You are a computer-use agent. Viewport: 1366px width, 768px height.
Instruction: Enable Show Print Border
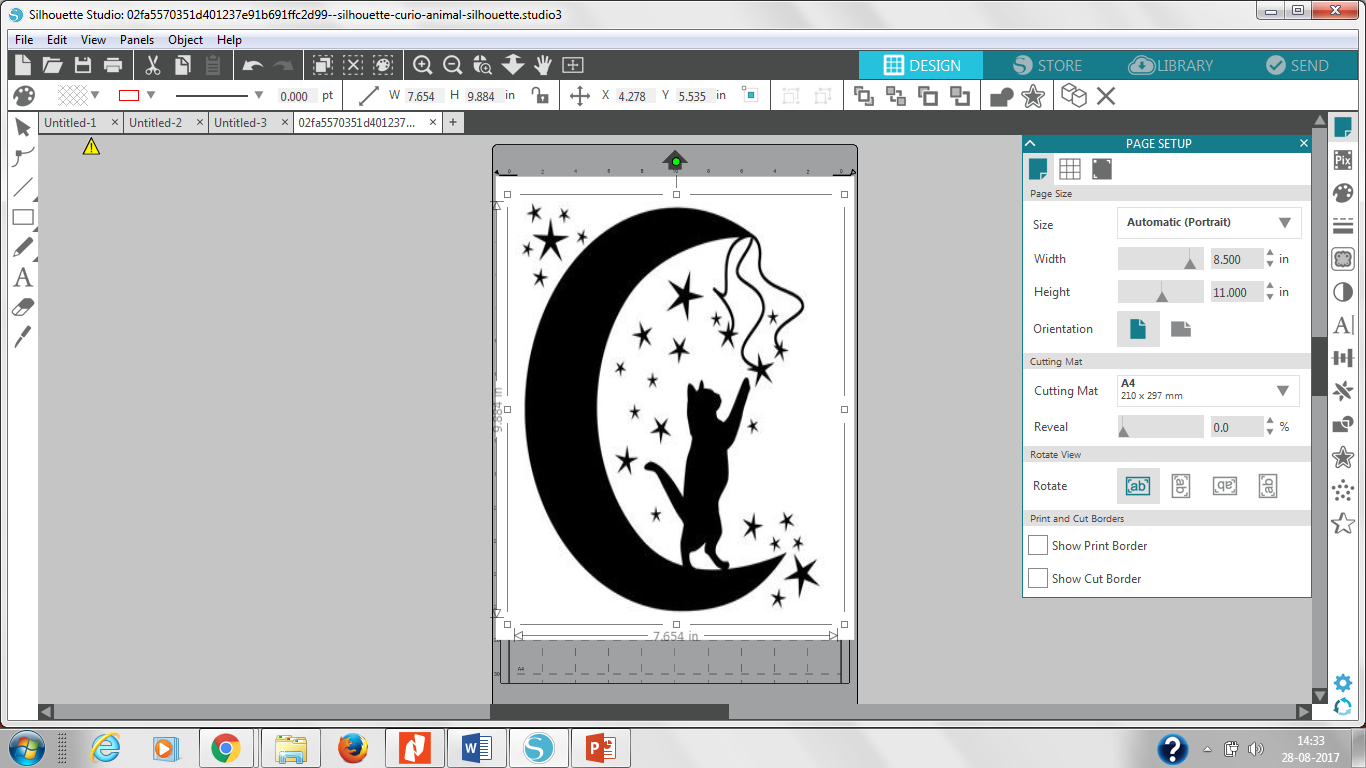point(1037,545)
